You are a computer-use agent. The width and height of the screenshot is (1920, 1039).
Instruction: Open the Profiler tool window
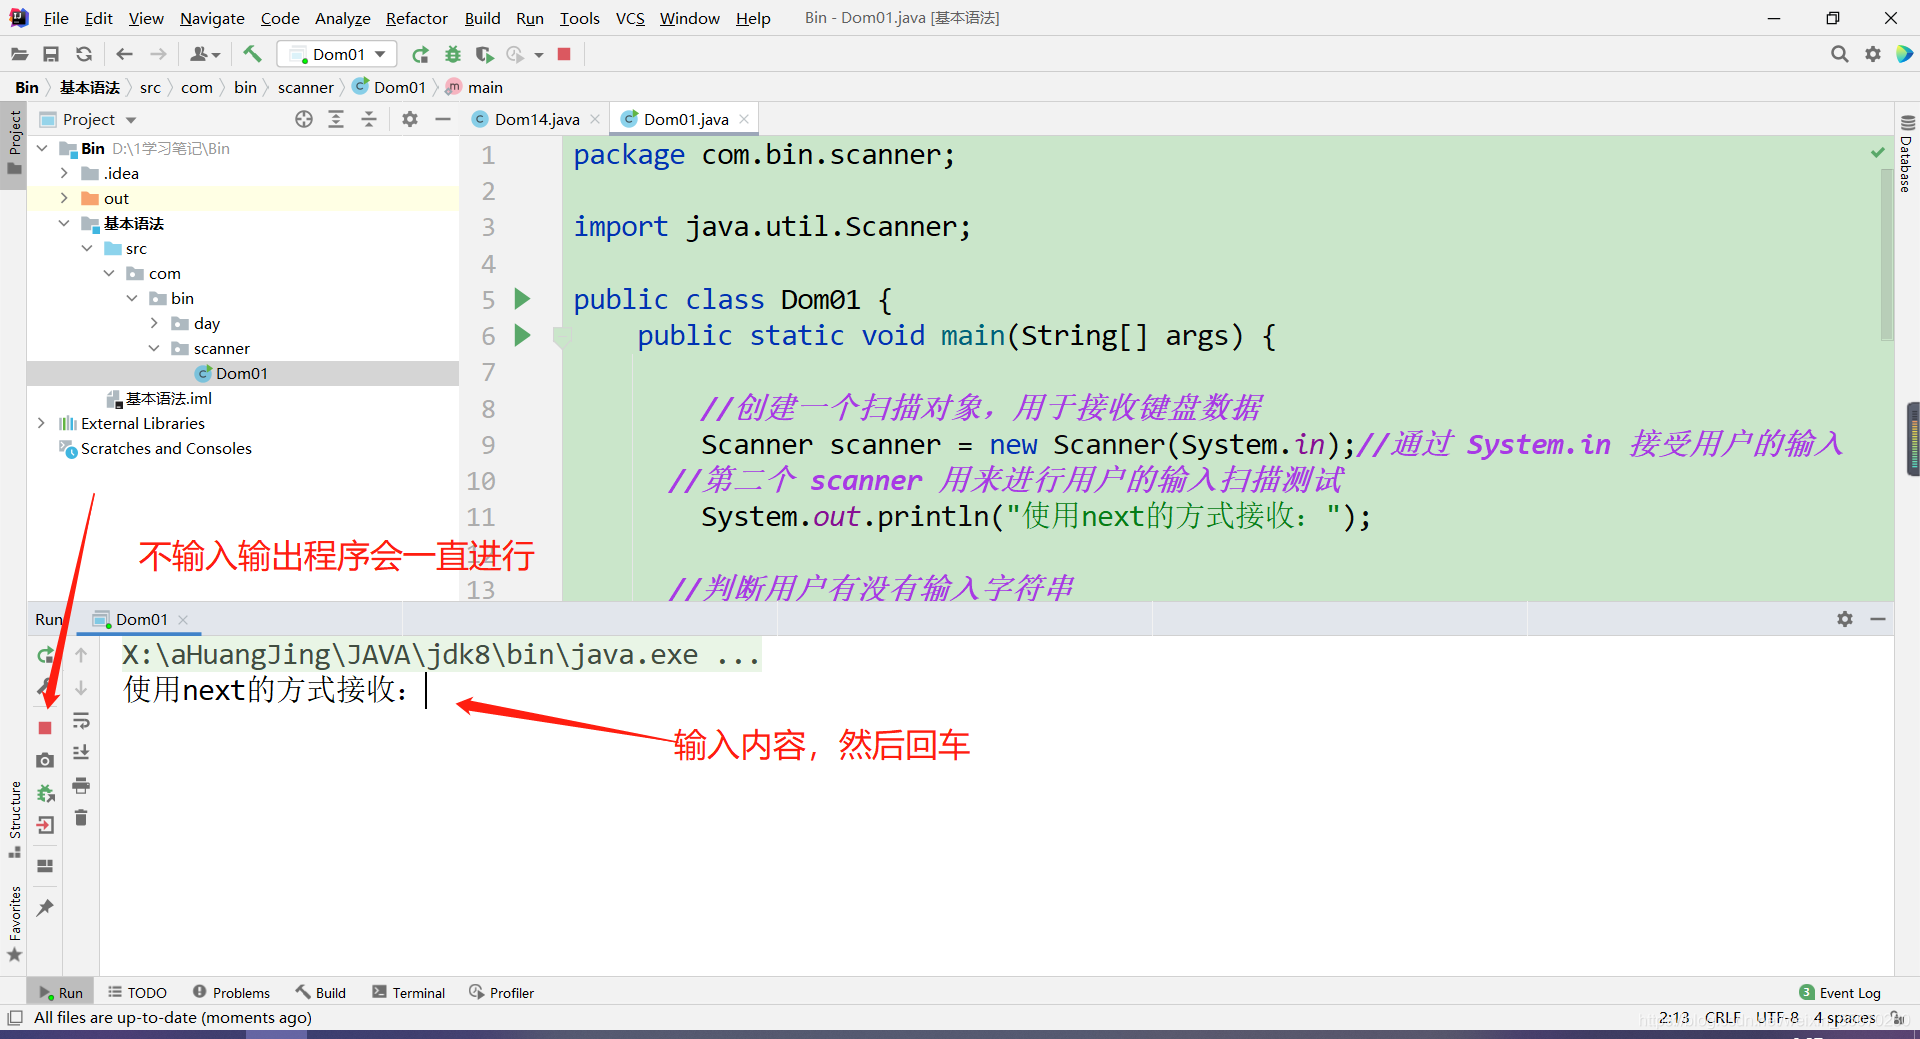(501, 992)
